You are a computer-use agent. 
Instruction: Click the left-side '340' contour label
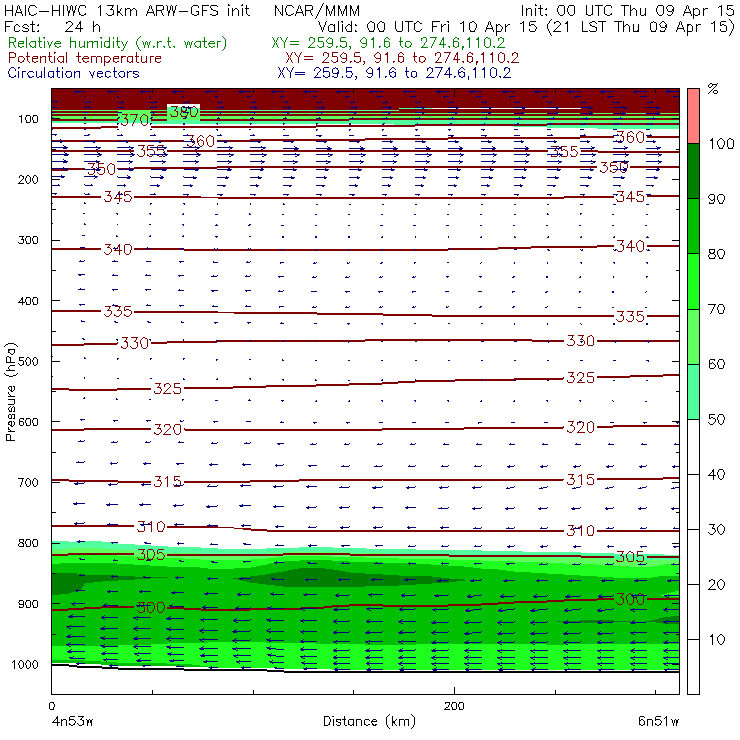point(118,249)
